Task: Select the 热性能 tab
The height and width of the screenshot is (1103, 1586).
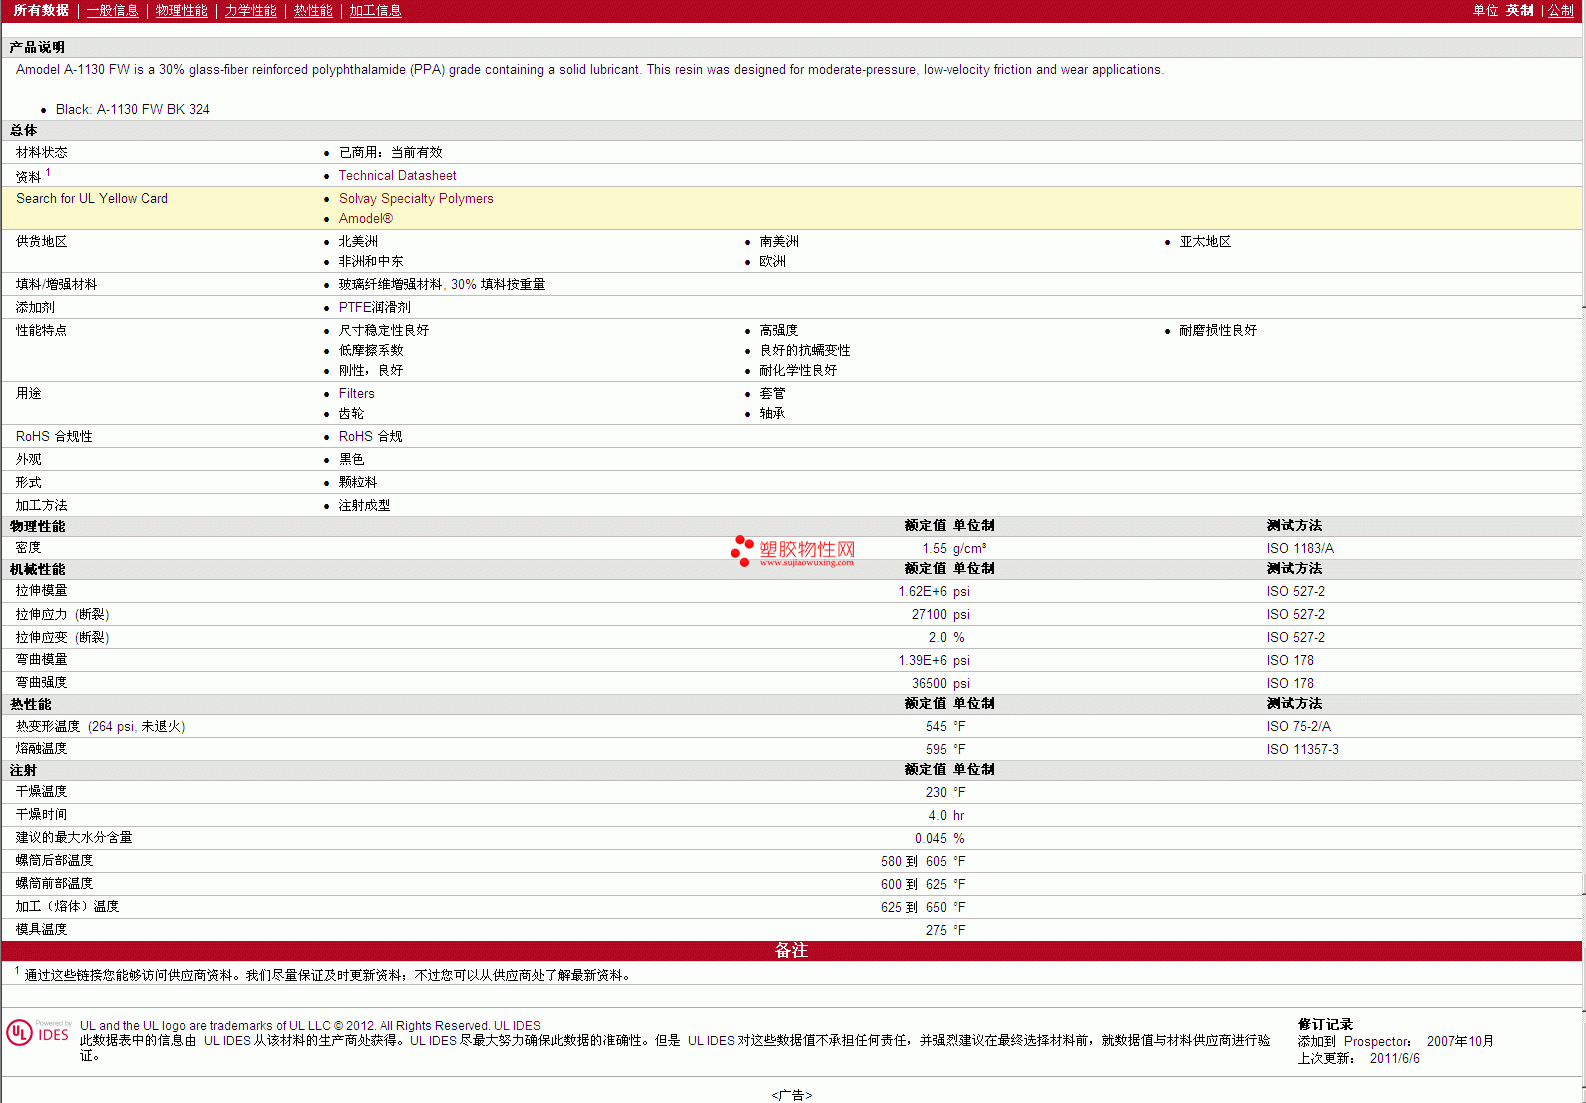Action: (x=313, y=11)
